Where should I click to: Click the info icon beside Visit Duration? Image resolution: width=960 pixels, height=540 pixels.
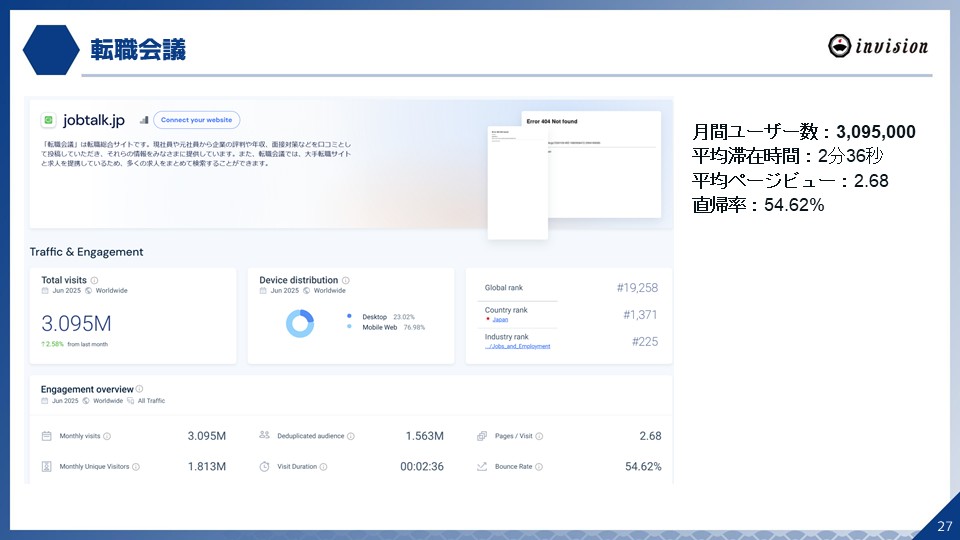point(323,467)
